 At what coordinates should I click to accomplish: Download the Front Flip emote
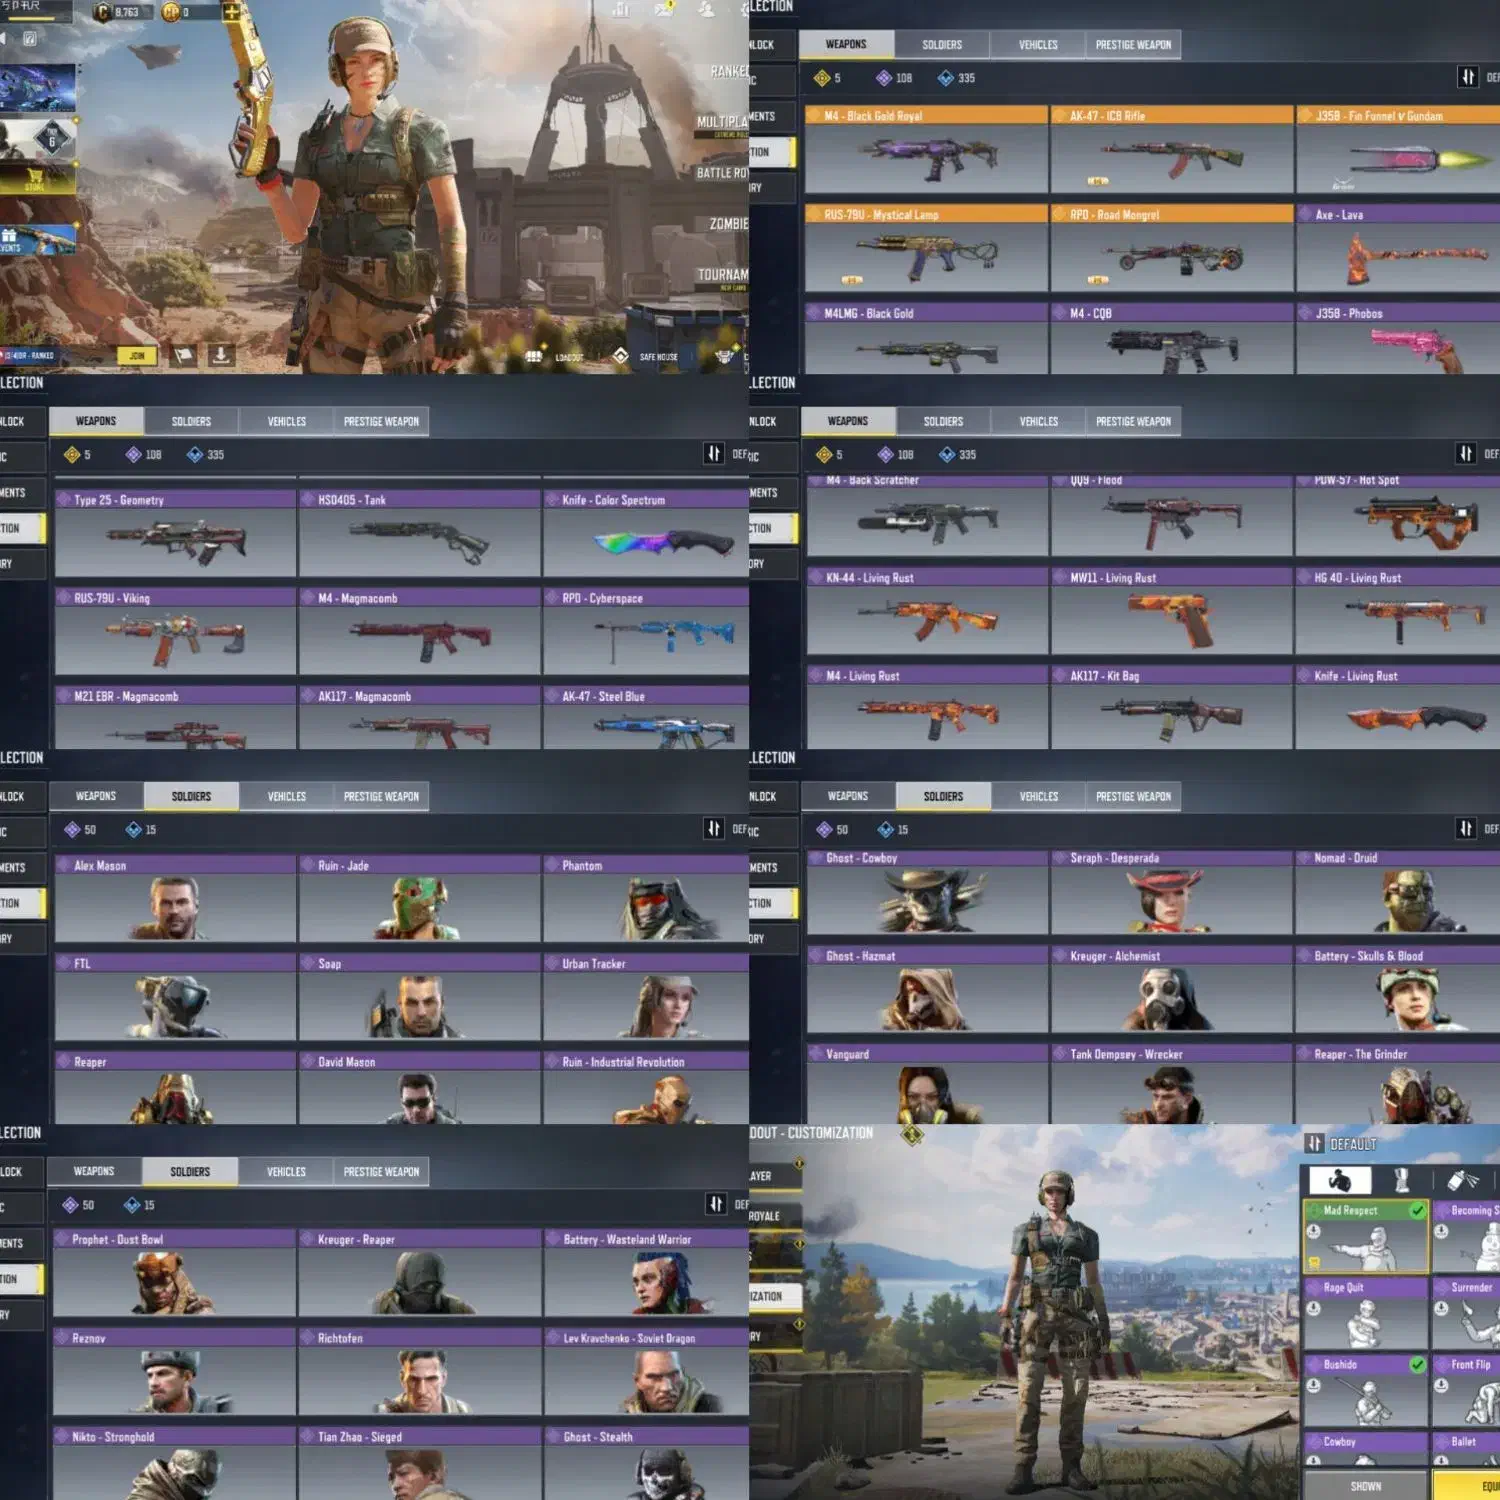[x=1441, y=1386]
